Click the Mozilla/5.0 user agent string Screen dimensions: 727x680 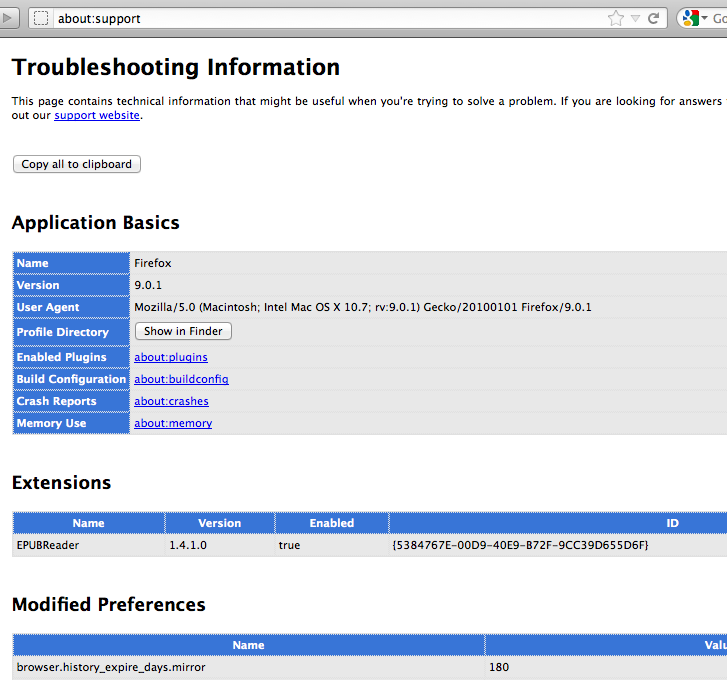point(363,307)
